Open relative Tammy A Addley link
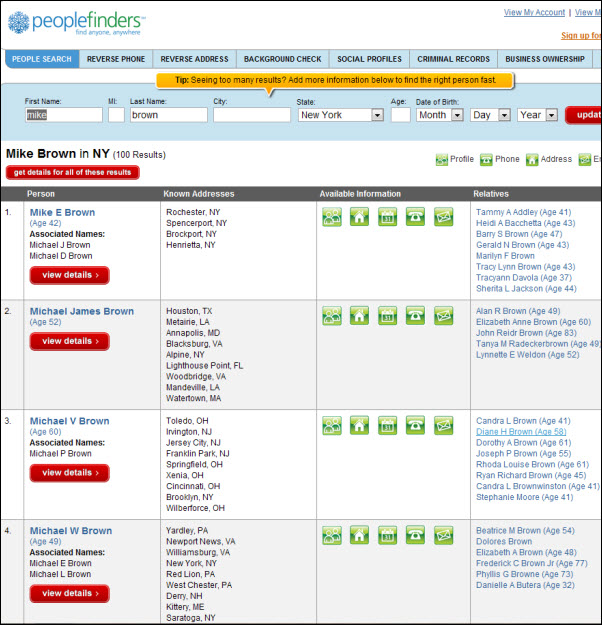The width and height of the screenshot is (602, 625). [523, 212]
